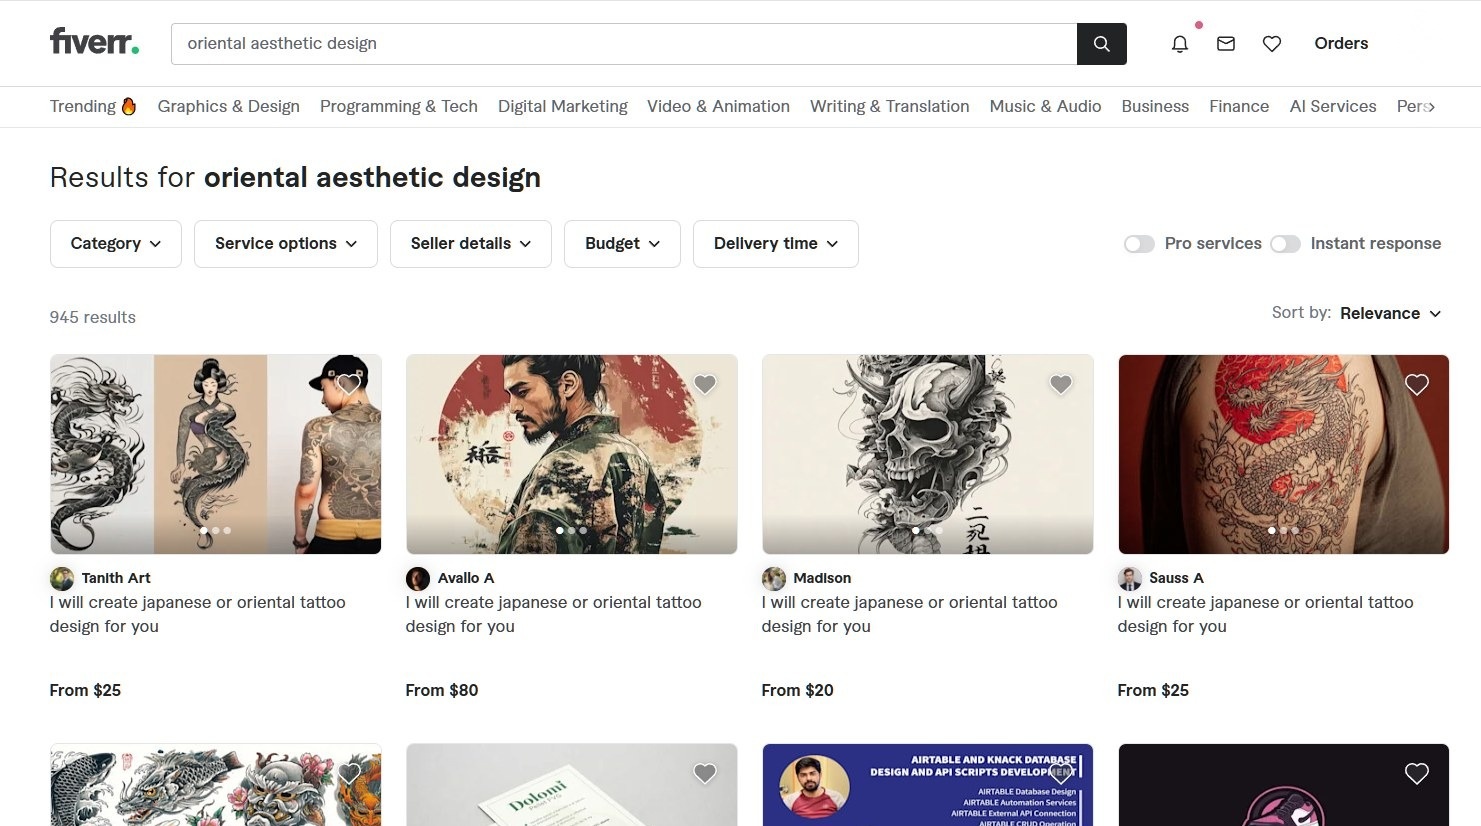
Task: Open Madison's tattoo design gig title
Action: [910, 614]
